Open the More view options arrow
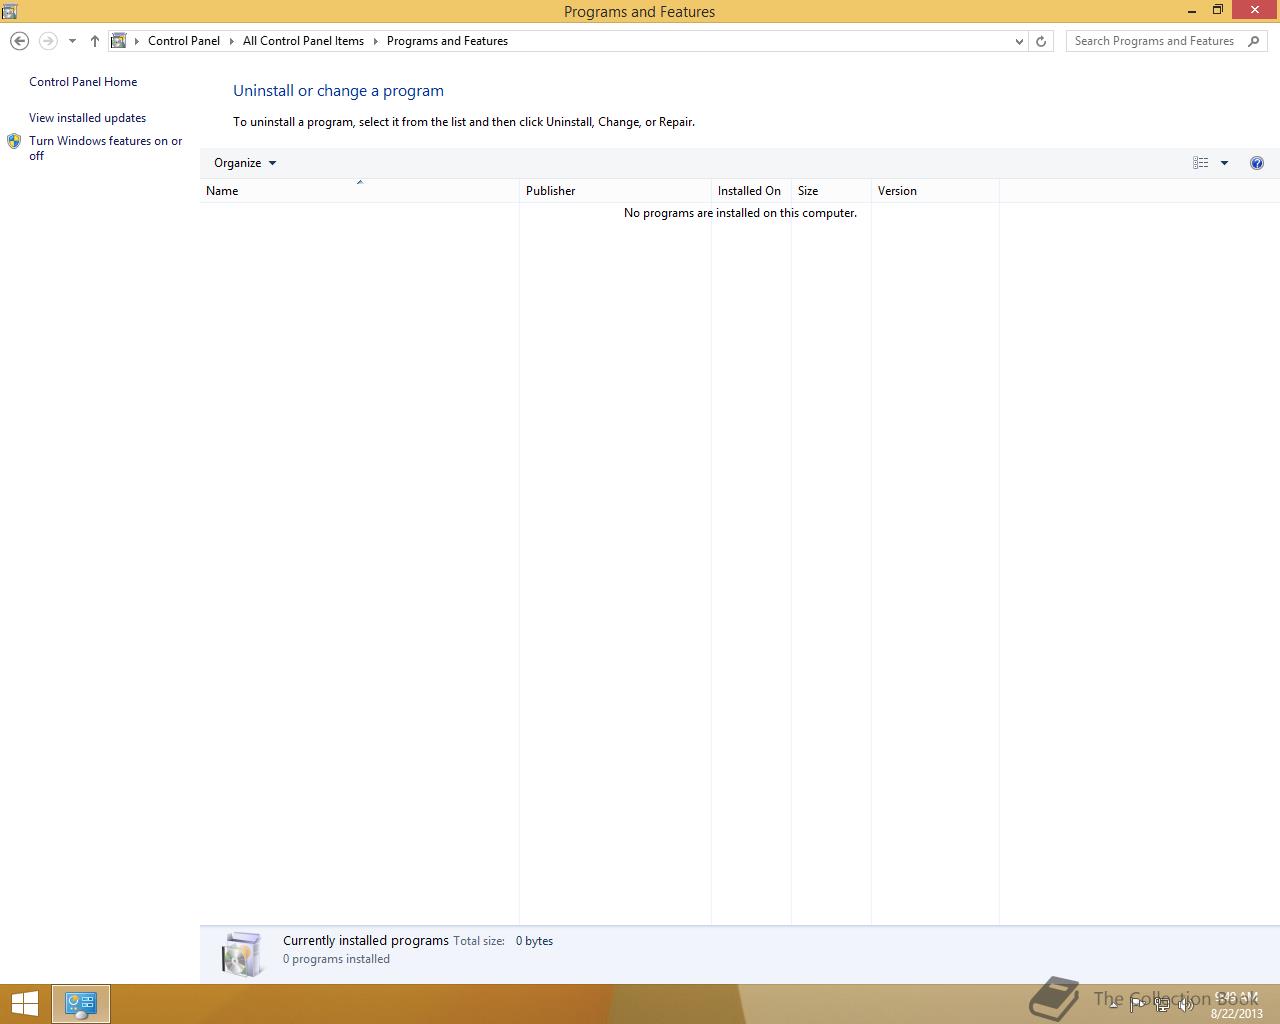 1224,163
